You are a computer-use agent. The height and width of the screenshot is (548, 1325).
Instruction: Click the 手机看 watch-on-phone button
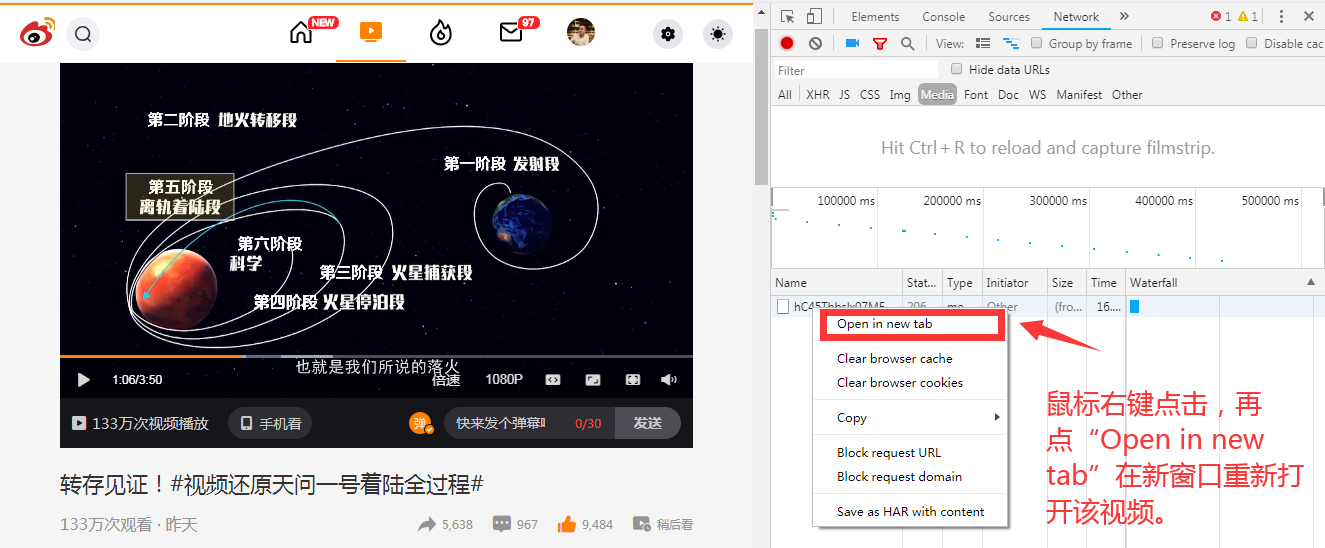270,424
